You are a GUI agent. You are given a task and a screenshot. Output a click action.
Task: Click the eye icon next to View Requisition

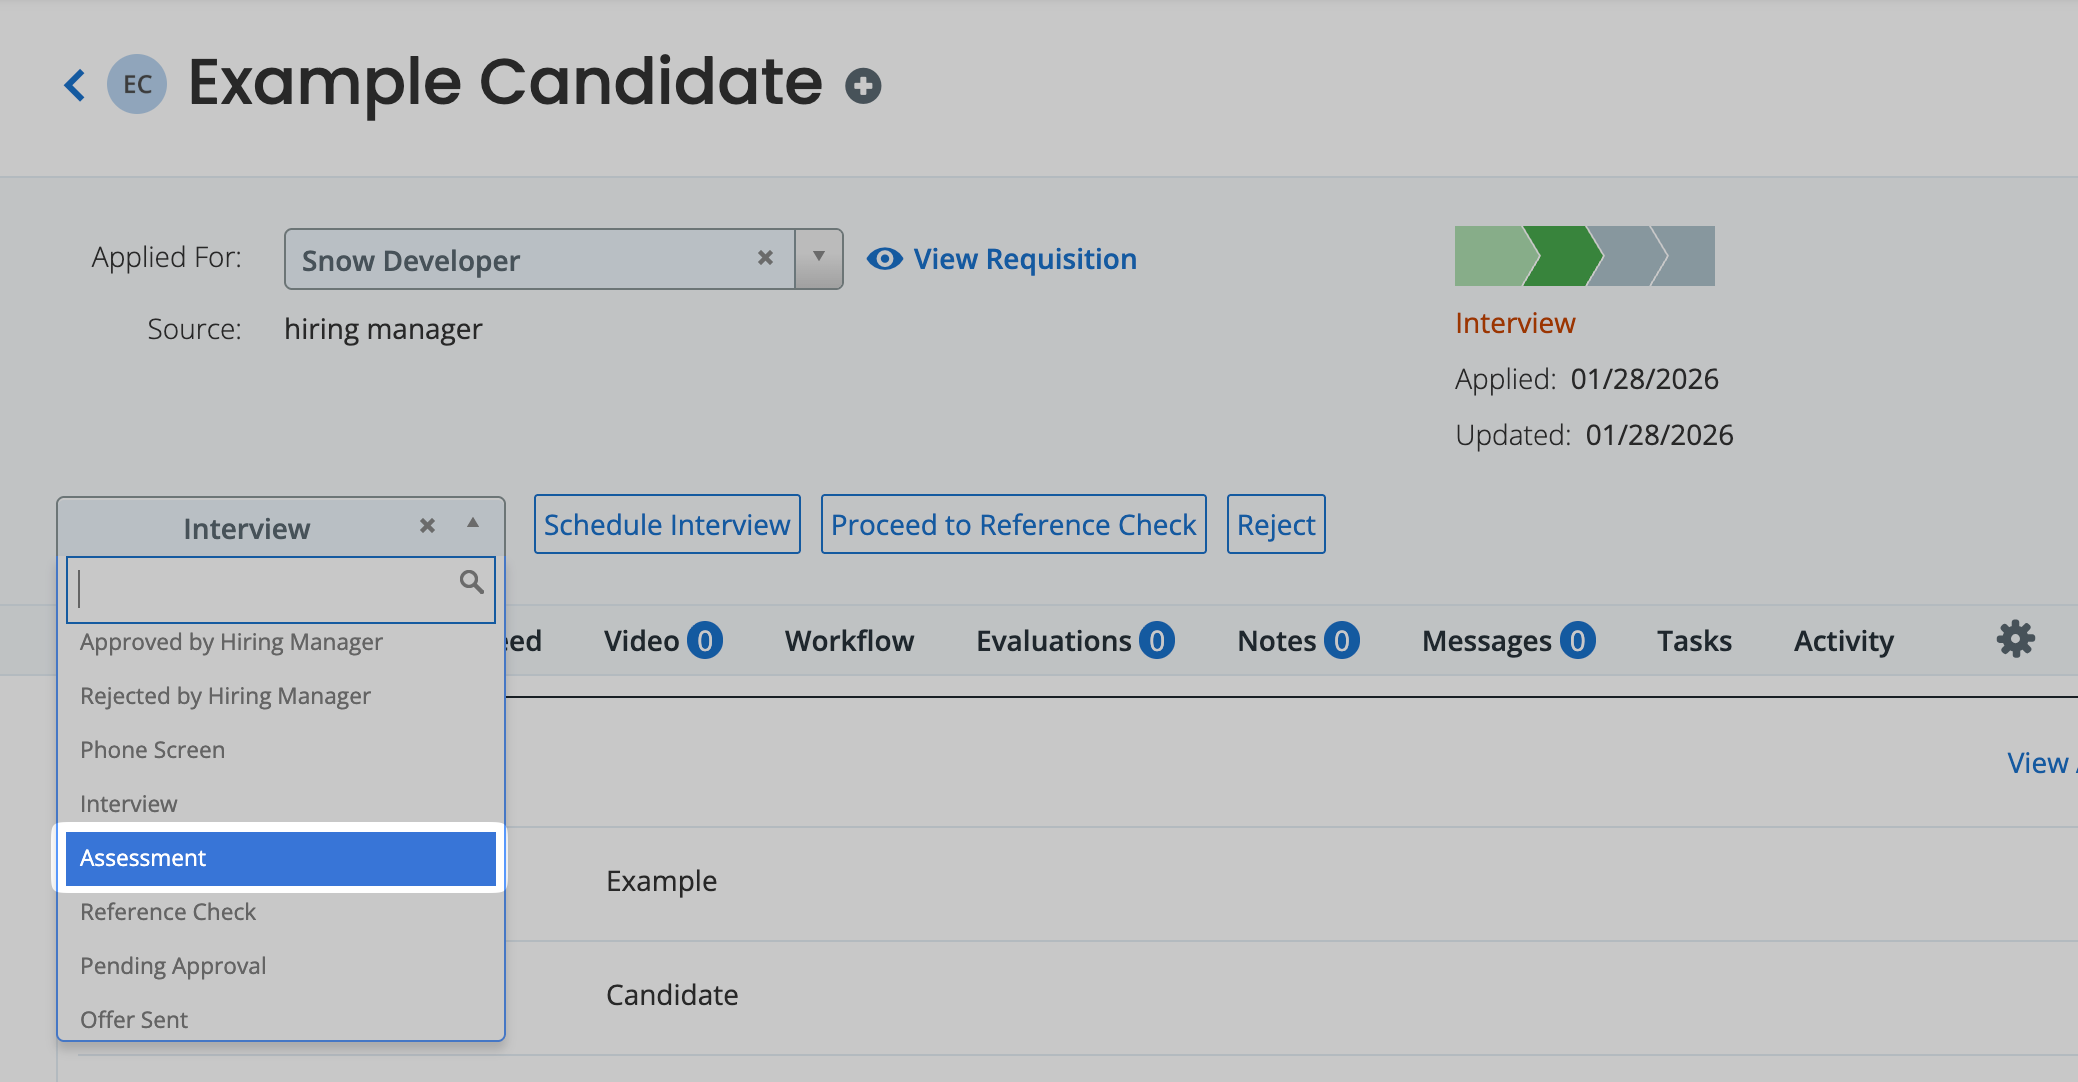tap(884, 259)
